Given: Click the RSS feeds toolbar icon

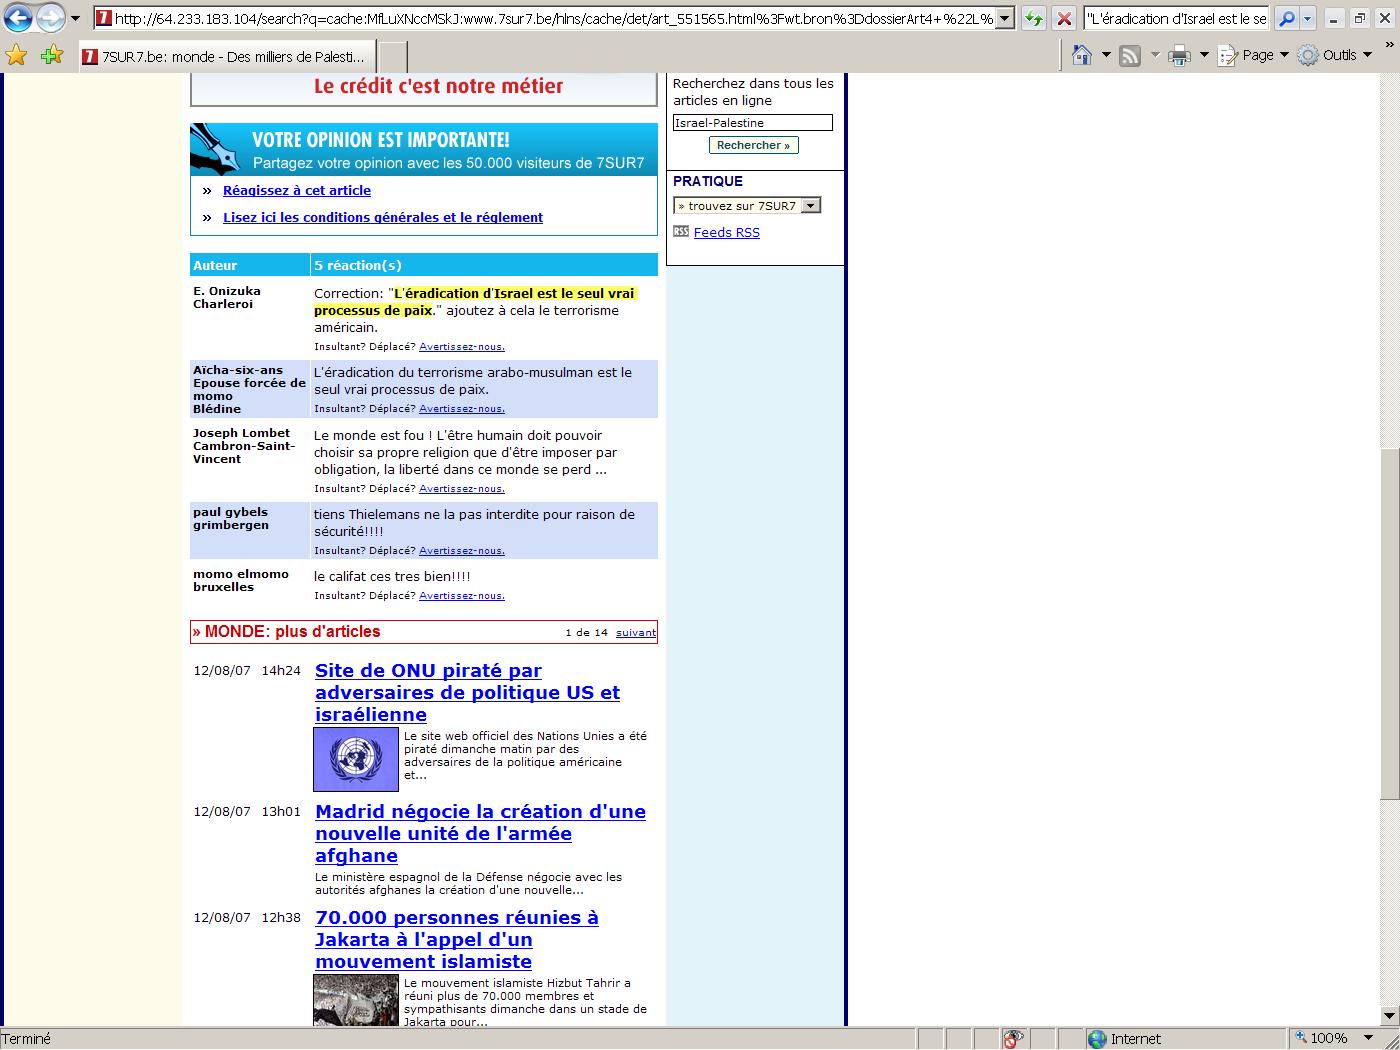Looking at the screenshot, I should click(x=1130, y=56).
